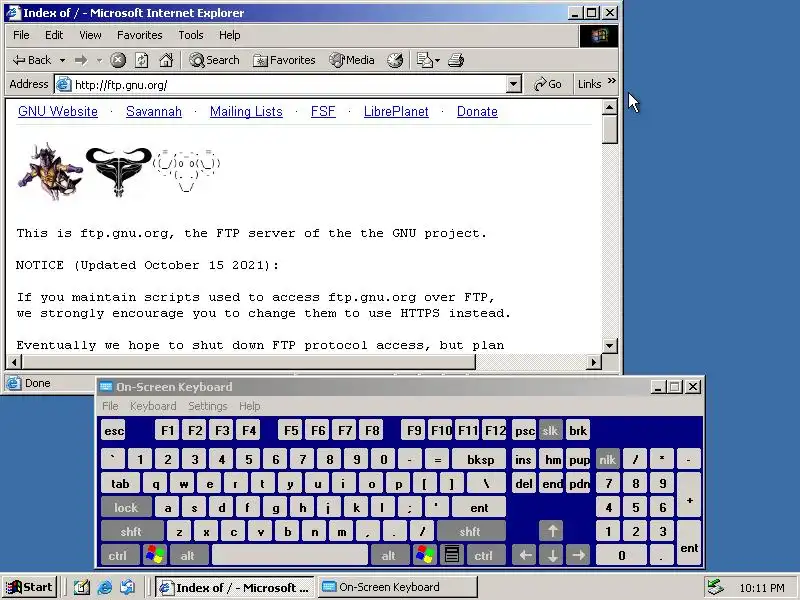
Task: Click the right Windows logo key
Action: tap(424, 556)
